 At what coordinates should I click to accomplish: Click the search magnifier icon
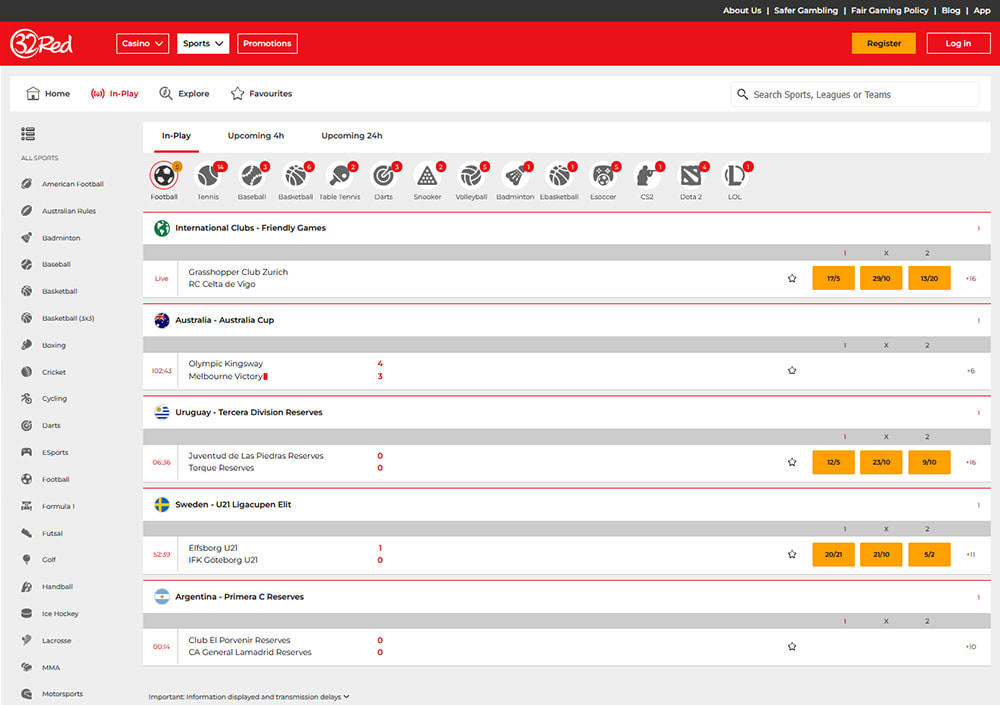tap(742, 94)
